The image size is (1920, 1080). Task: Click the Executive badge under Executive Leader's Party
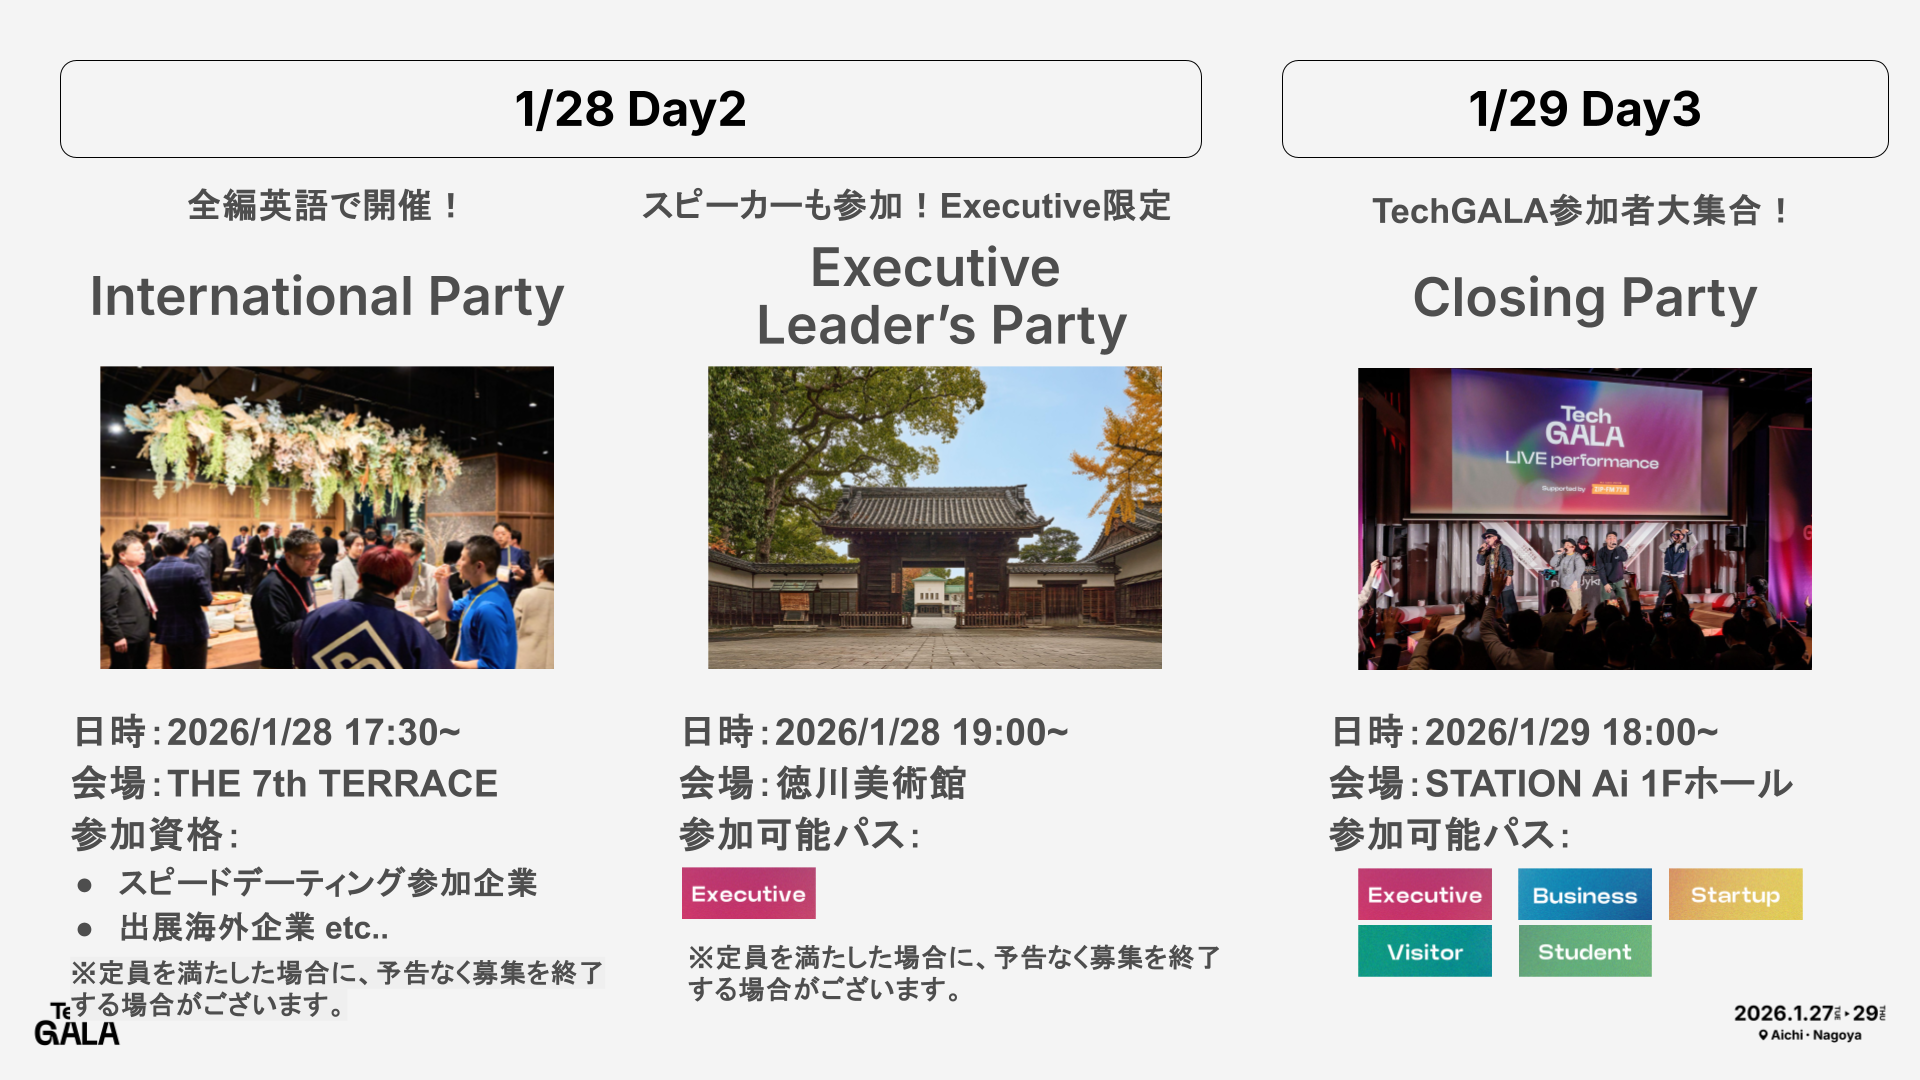tap(748, 894)
